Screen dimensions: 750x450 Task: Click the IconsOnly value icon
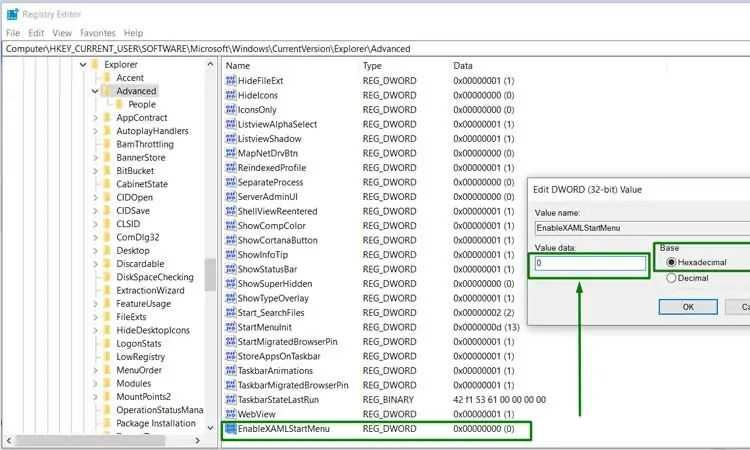(231, 110)
